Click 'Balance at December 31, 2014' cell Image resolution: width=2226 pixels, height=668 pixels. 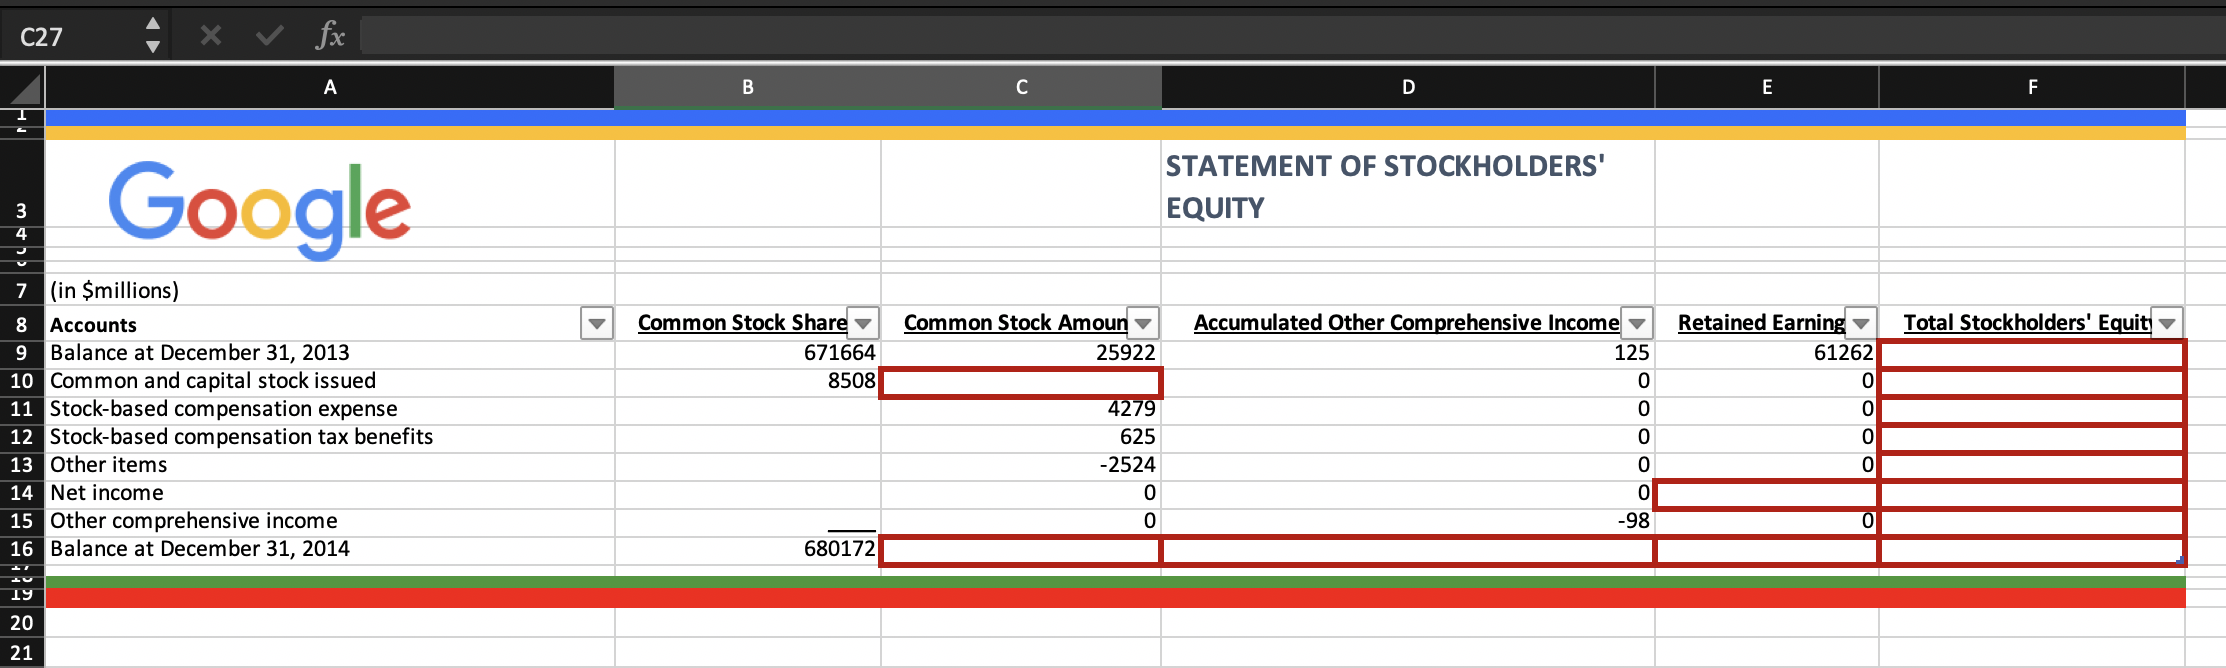pyautogui.click(x=330, y=549)
